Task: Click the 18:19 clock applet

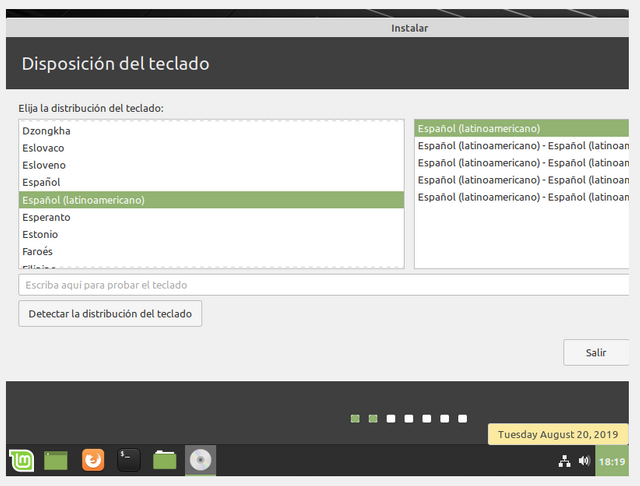Action: 612,461
